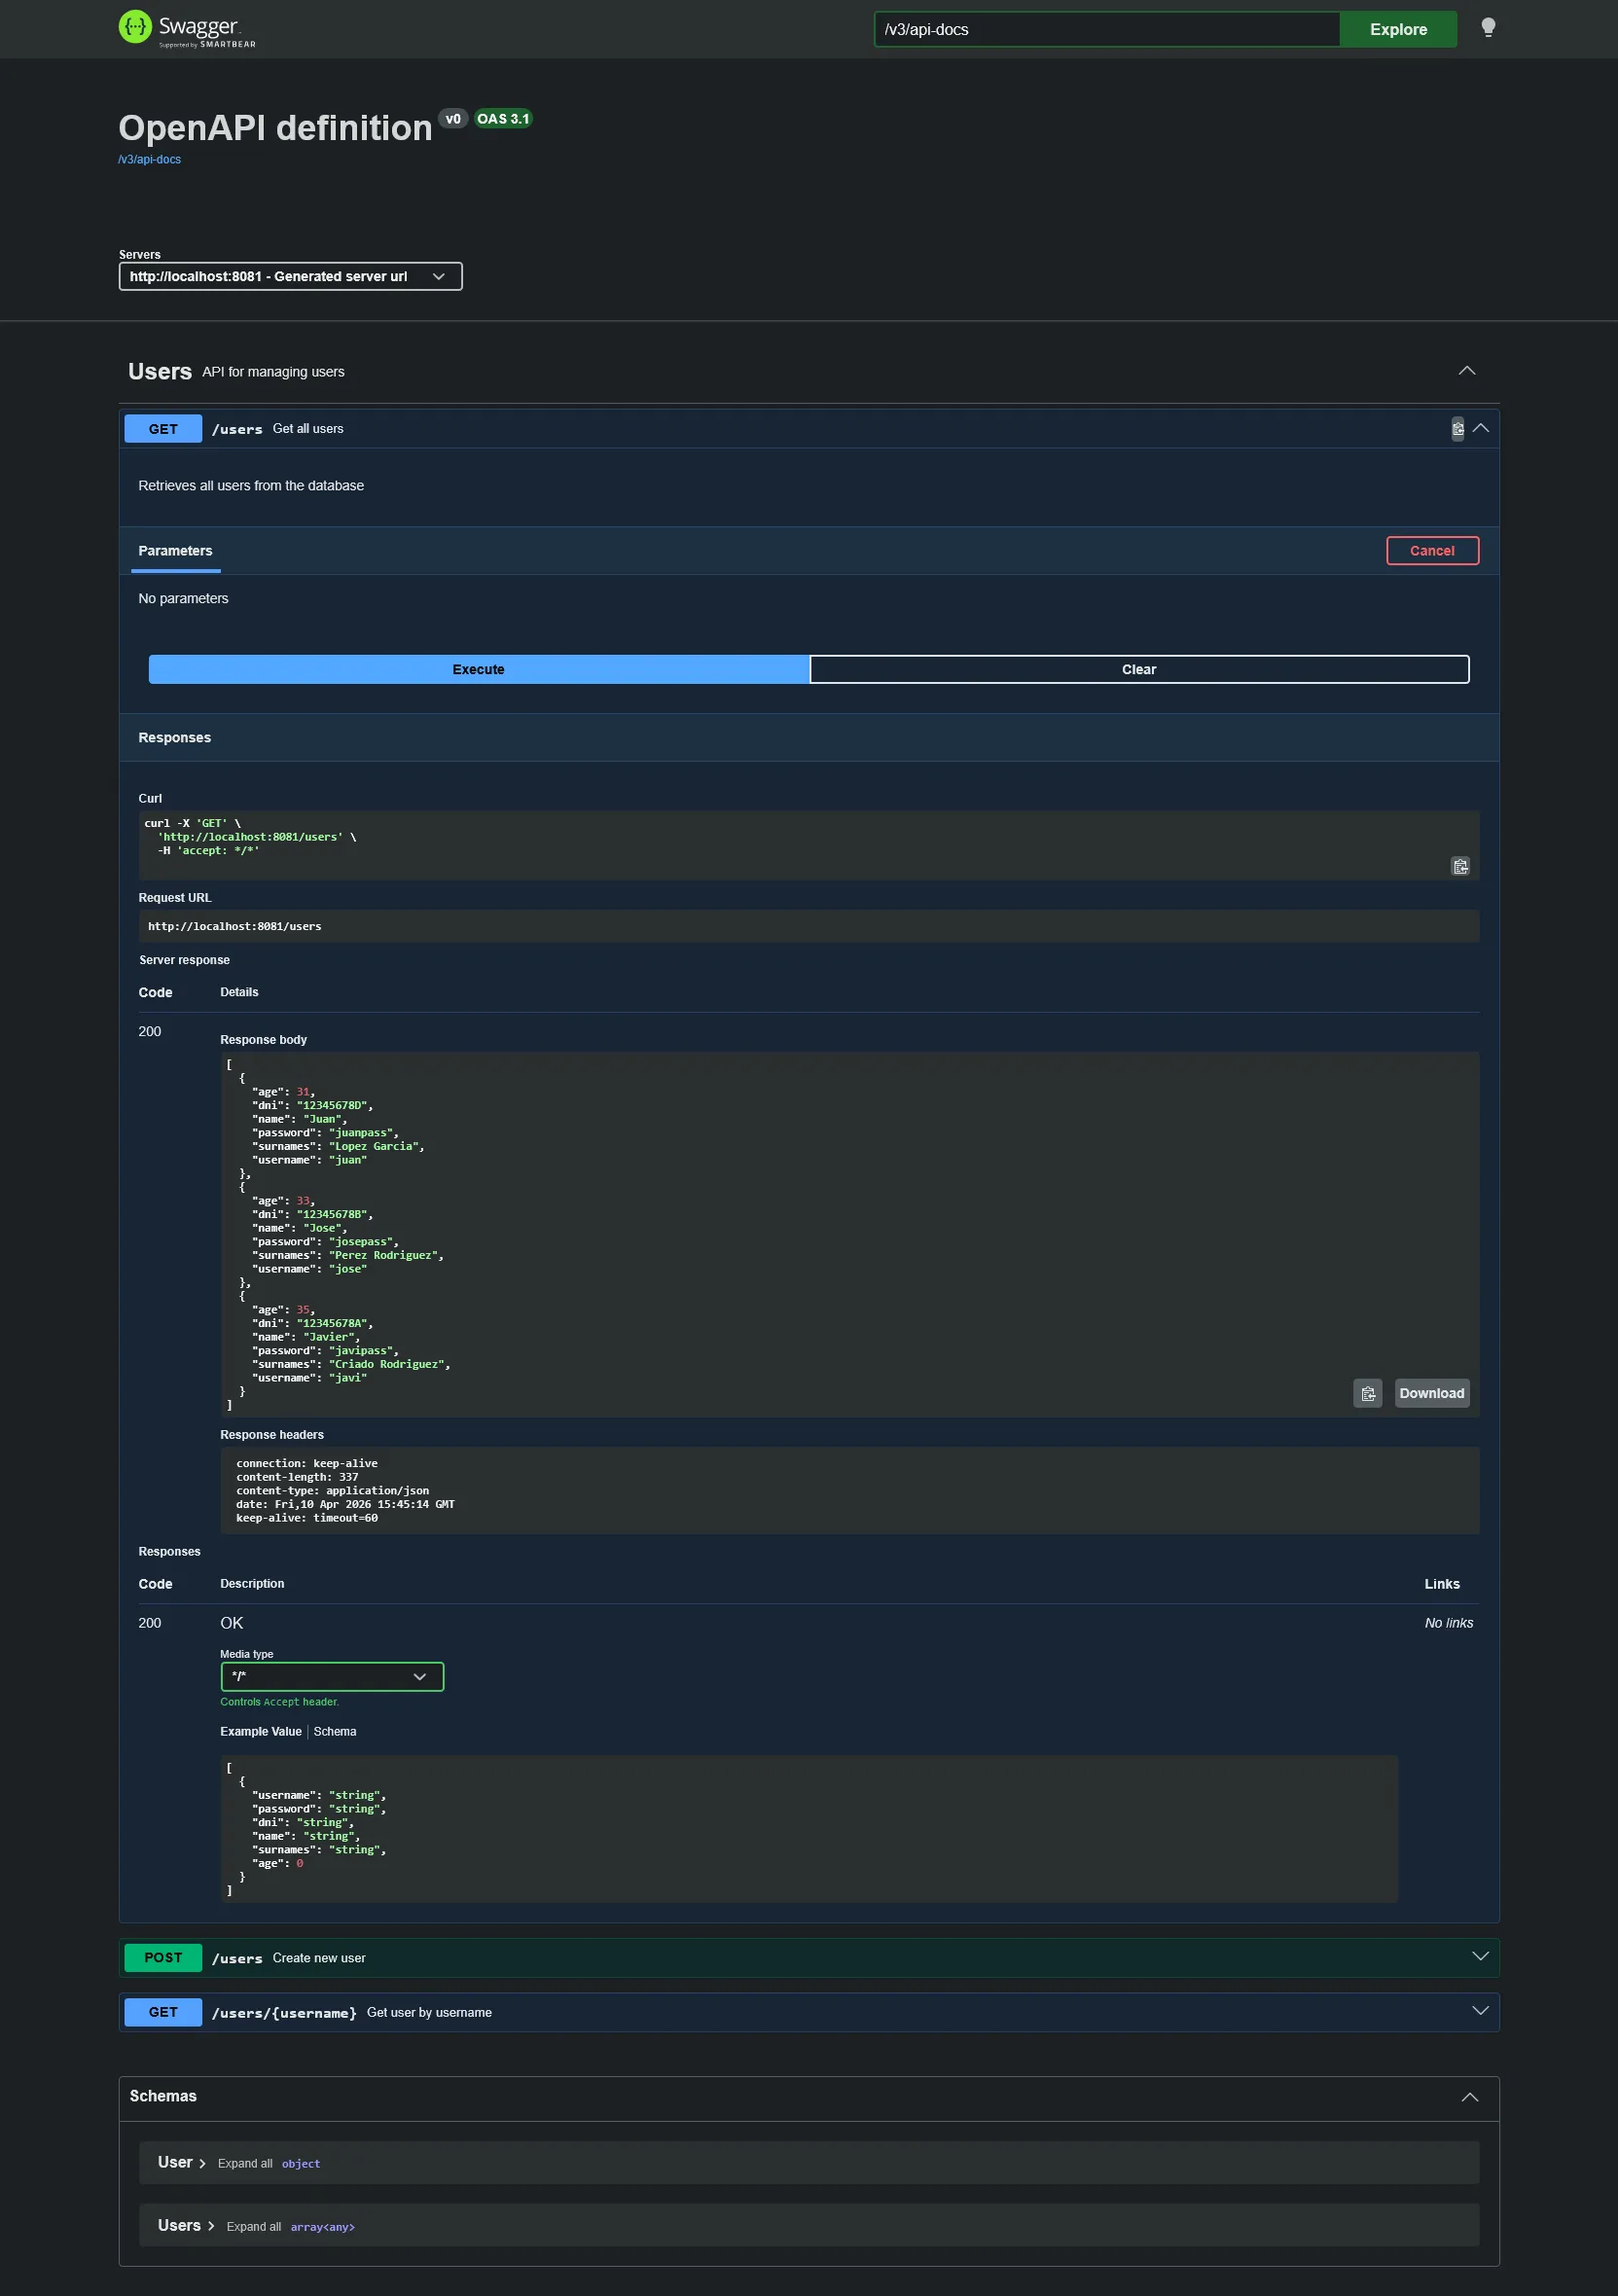Viewport: 1618px width, 2296px height.
Task: Toggle the theme lightbulb icon
Action: point(1490,27)
